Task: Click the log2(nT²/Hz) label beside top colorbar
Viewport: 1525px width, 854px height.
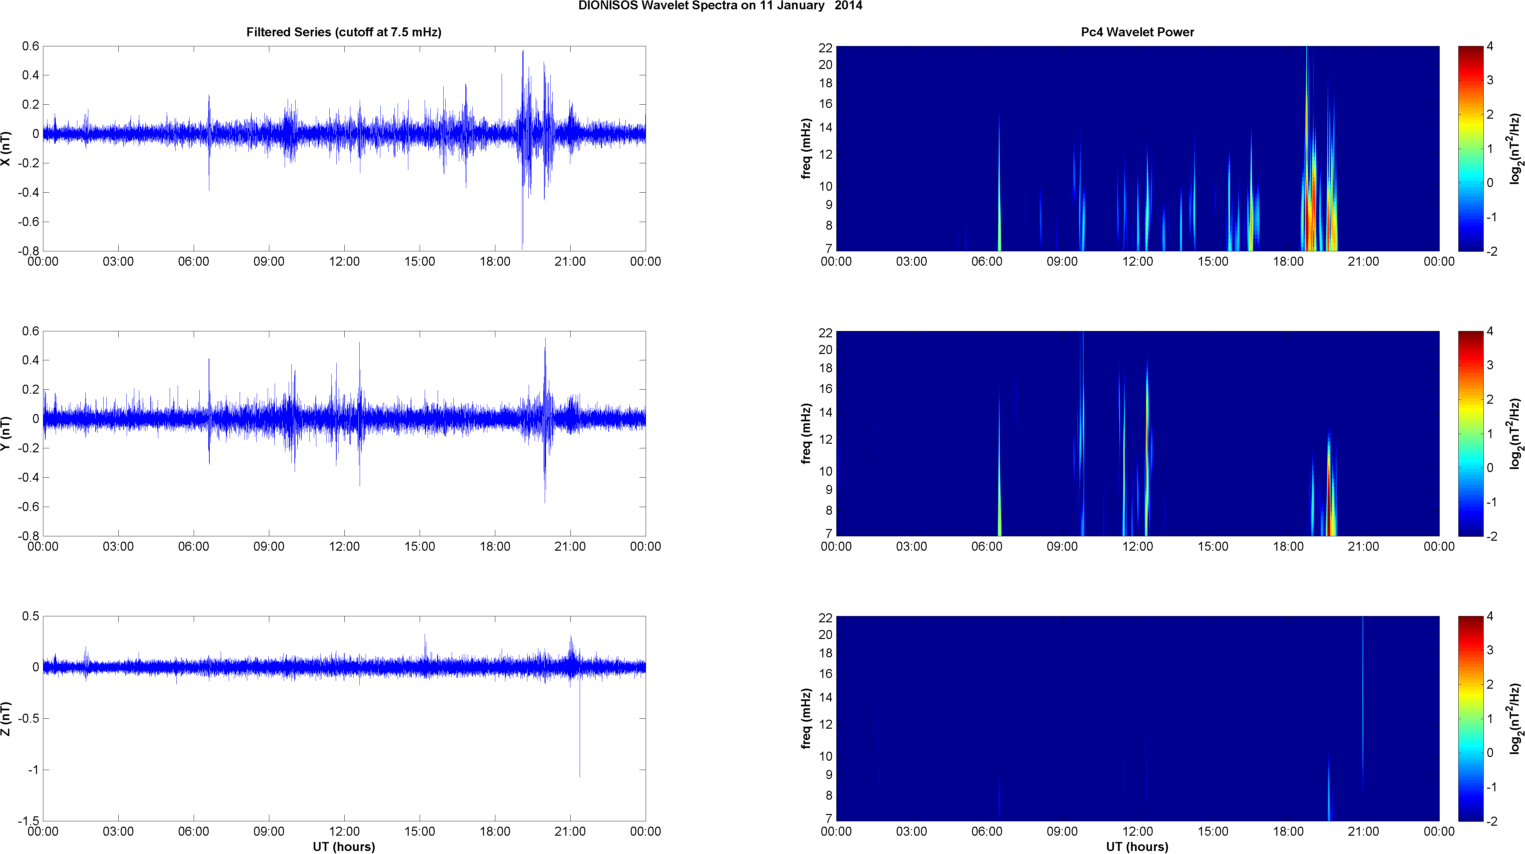Action: (1517, 148)
